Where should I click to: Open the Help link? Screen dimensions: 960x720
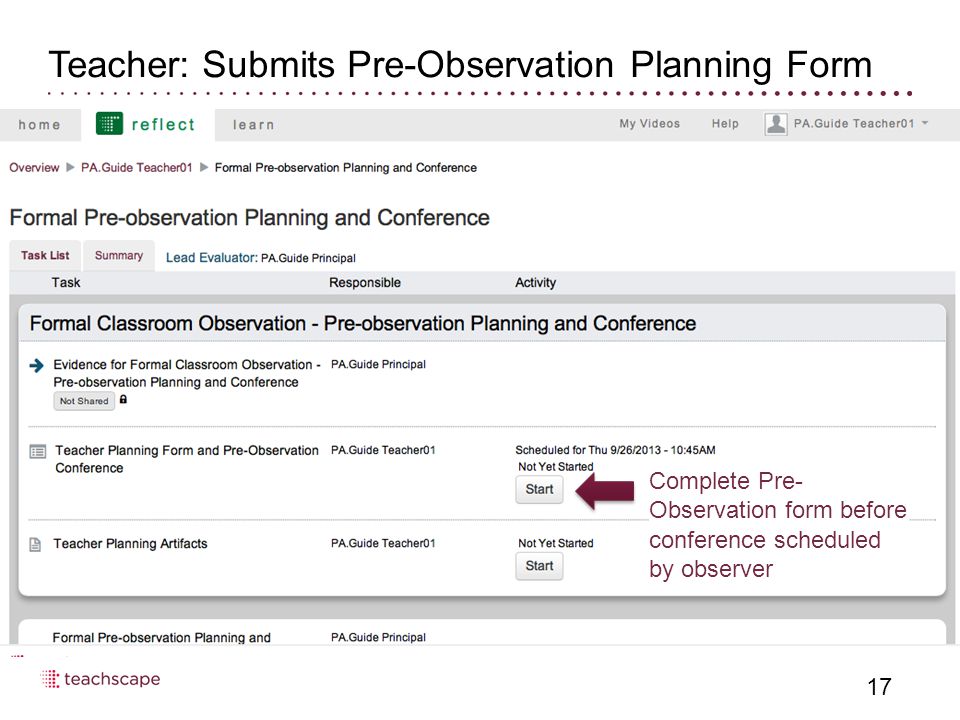[725, 124]
